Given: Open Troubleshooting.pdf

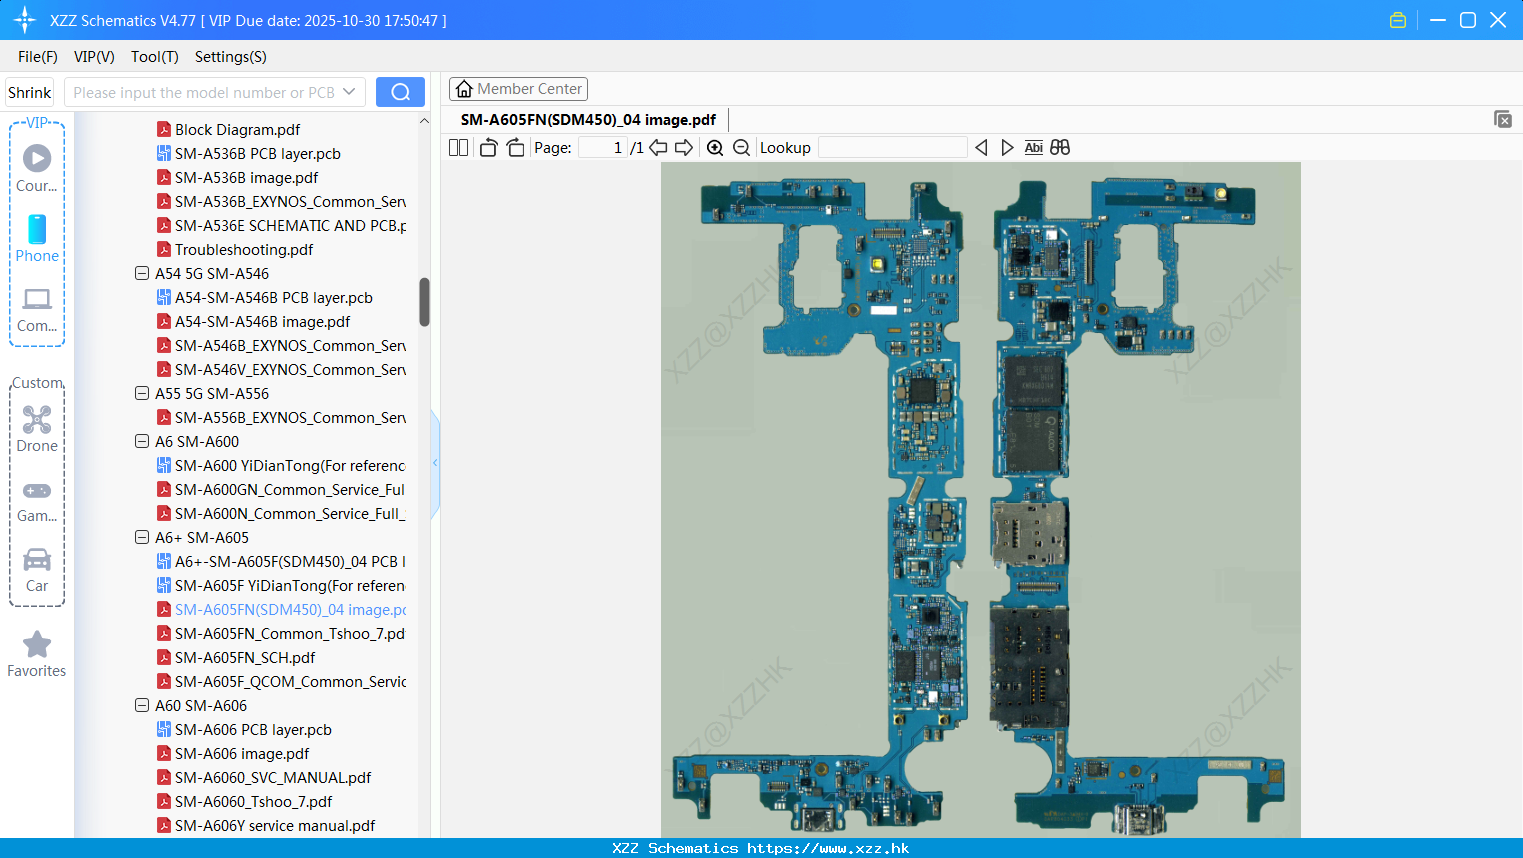Looking at the screenshot, I should 244,249.
